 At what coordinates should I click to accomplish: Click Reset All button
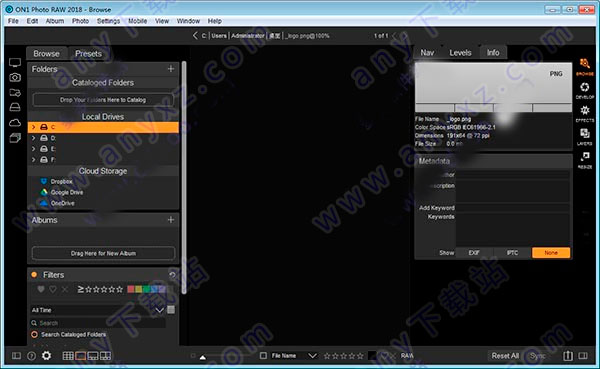pos(505,356)
